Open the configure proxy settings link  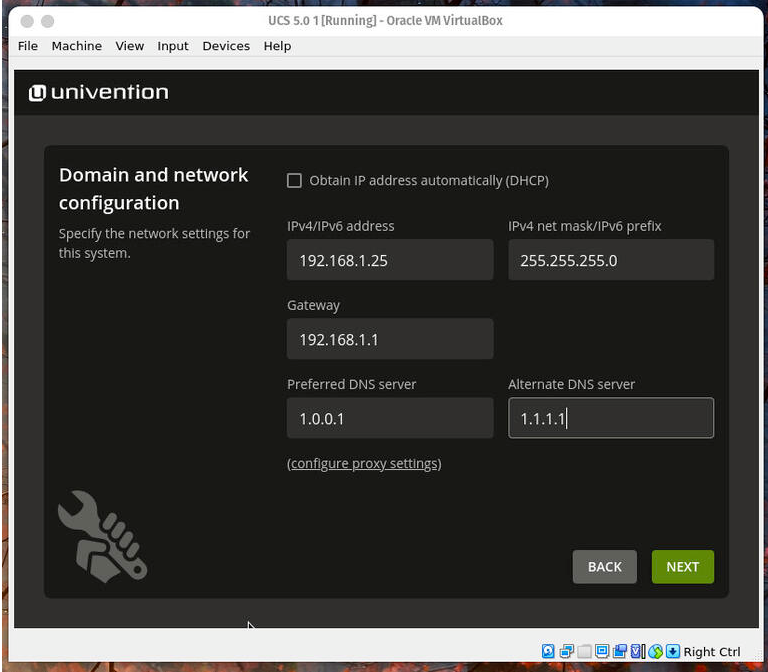364,463
